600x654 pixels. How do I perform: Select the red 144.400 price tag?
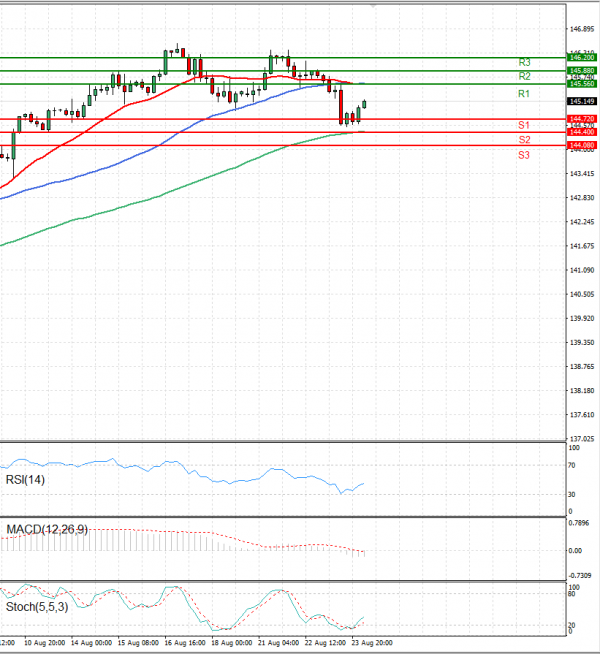(x=582, y=132)
